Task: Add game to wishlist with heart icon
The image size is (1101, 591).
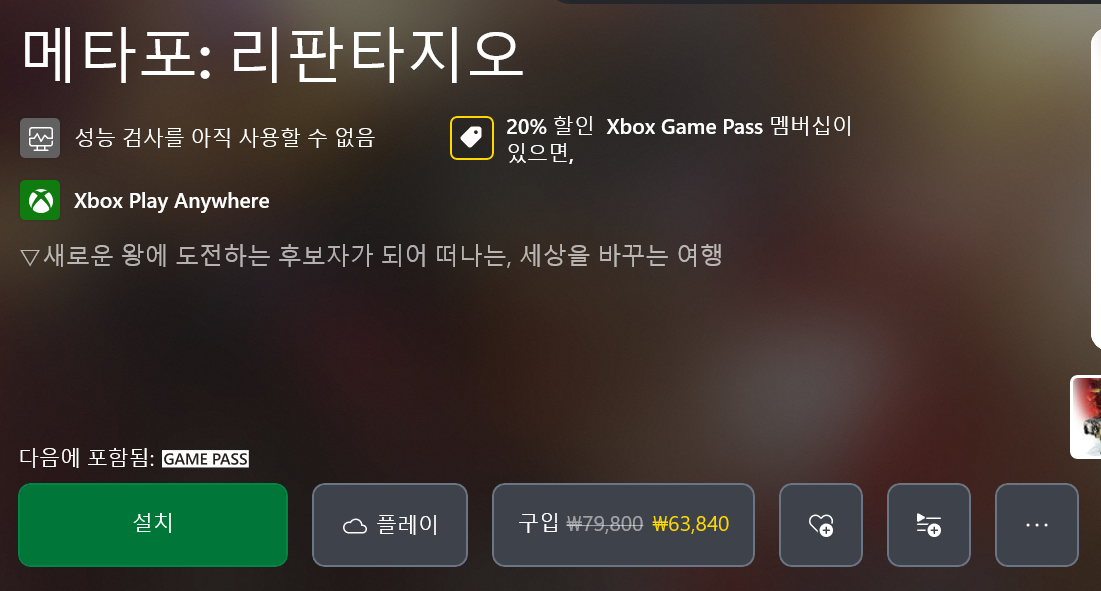Action: [821, 524]
